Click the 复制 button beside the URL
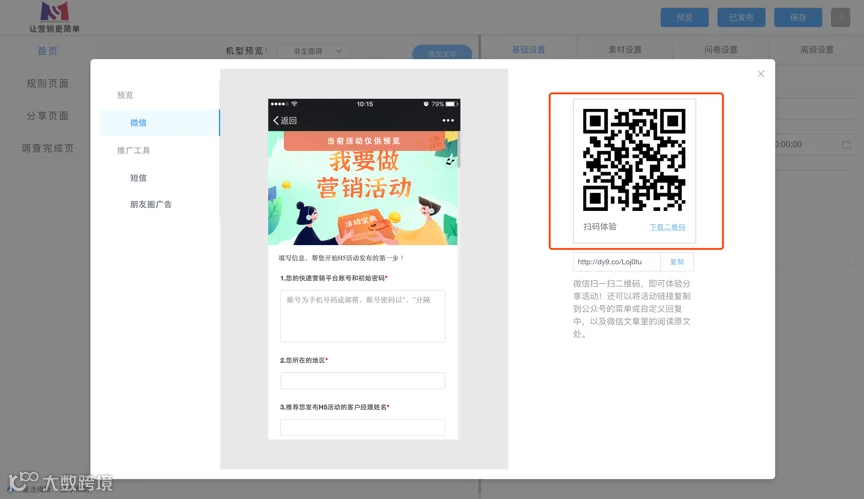The height and width of the screenshot is (499, 864). 677,262
